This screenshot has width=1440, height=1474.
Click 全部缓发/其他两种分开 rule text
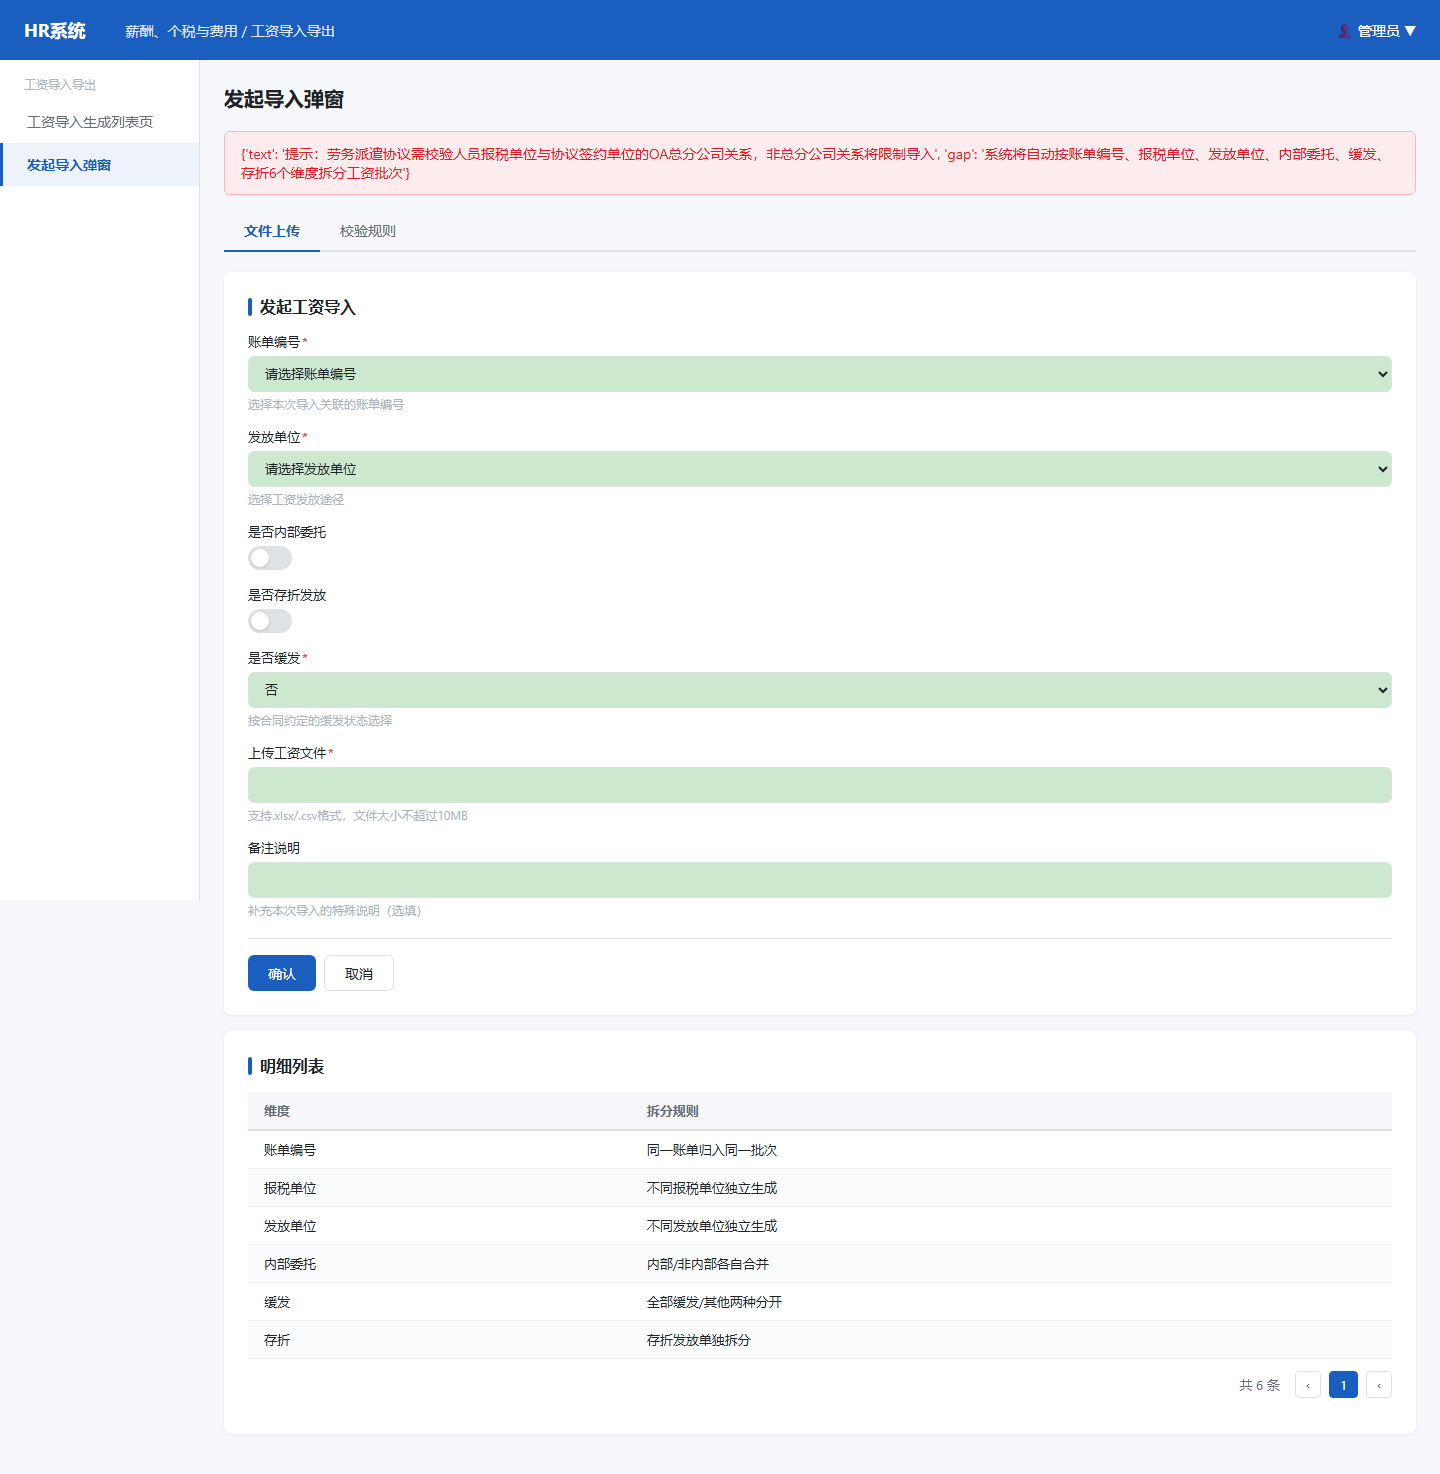click(714, 1302)
